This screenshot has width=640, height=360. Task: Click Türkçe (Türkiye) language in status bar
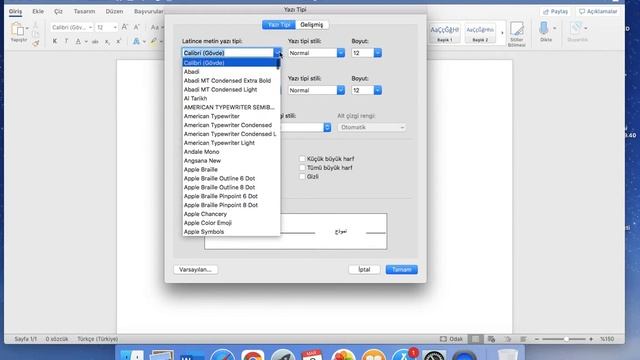[x=98, y=339]
